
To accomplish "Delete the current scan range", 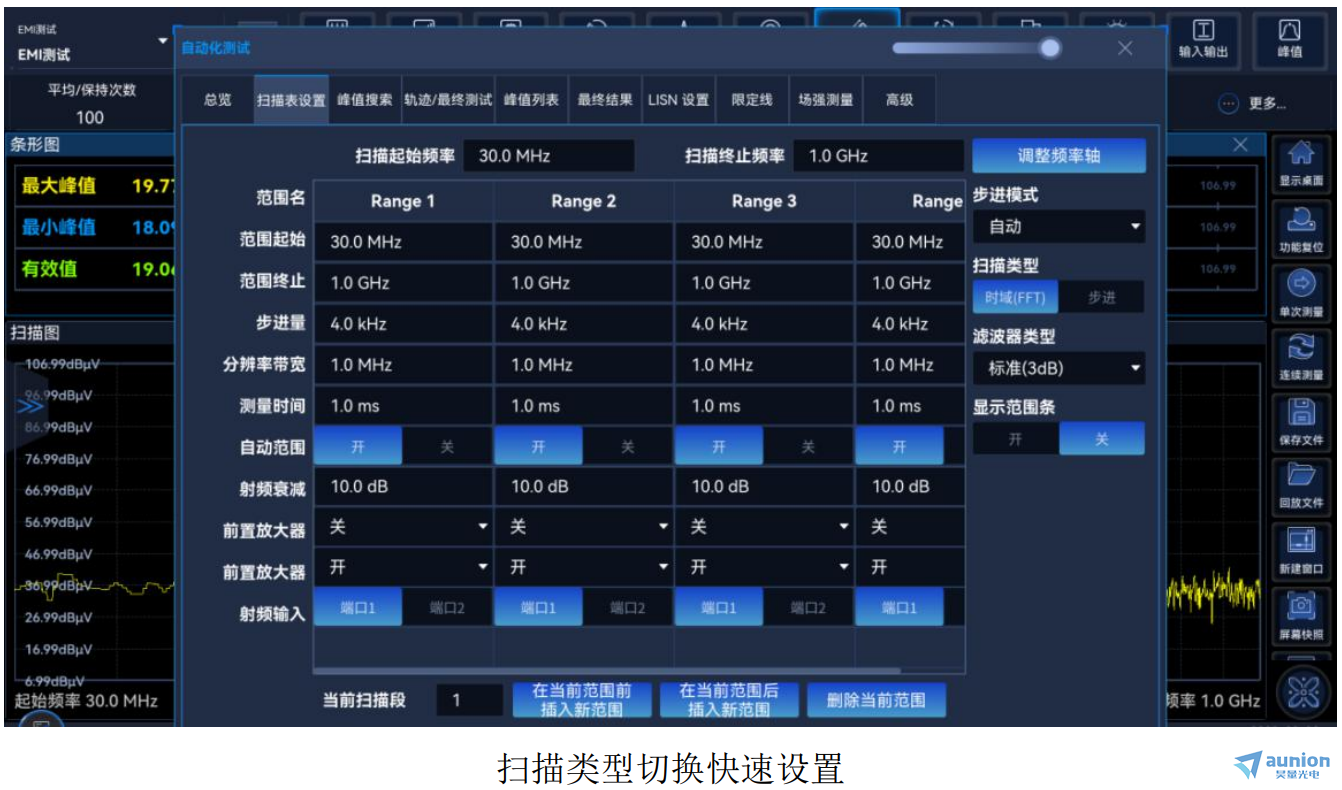I will click(876, 700).
